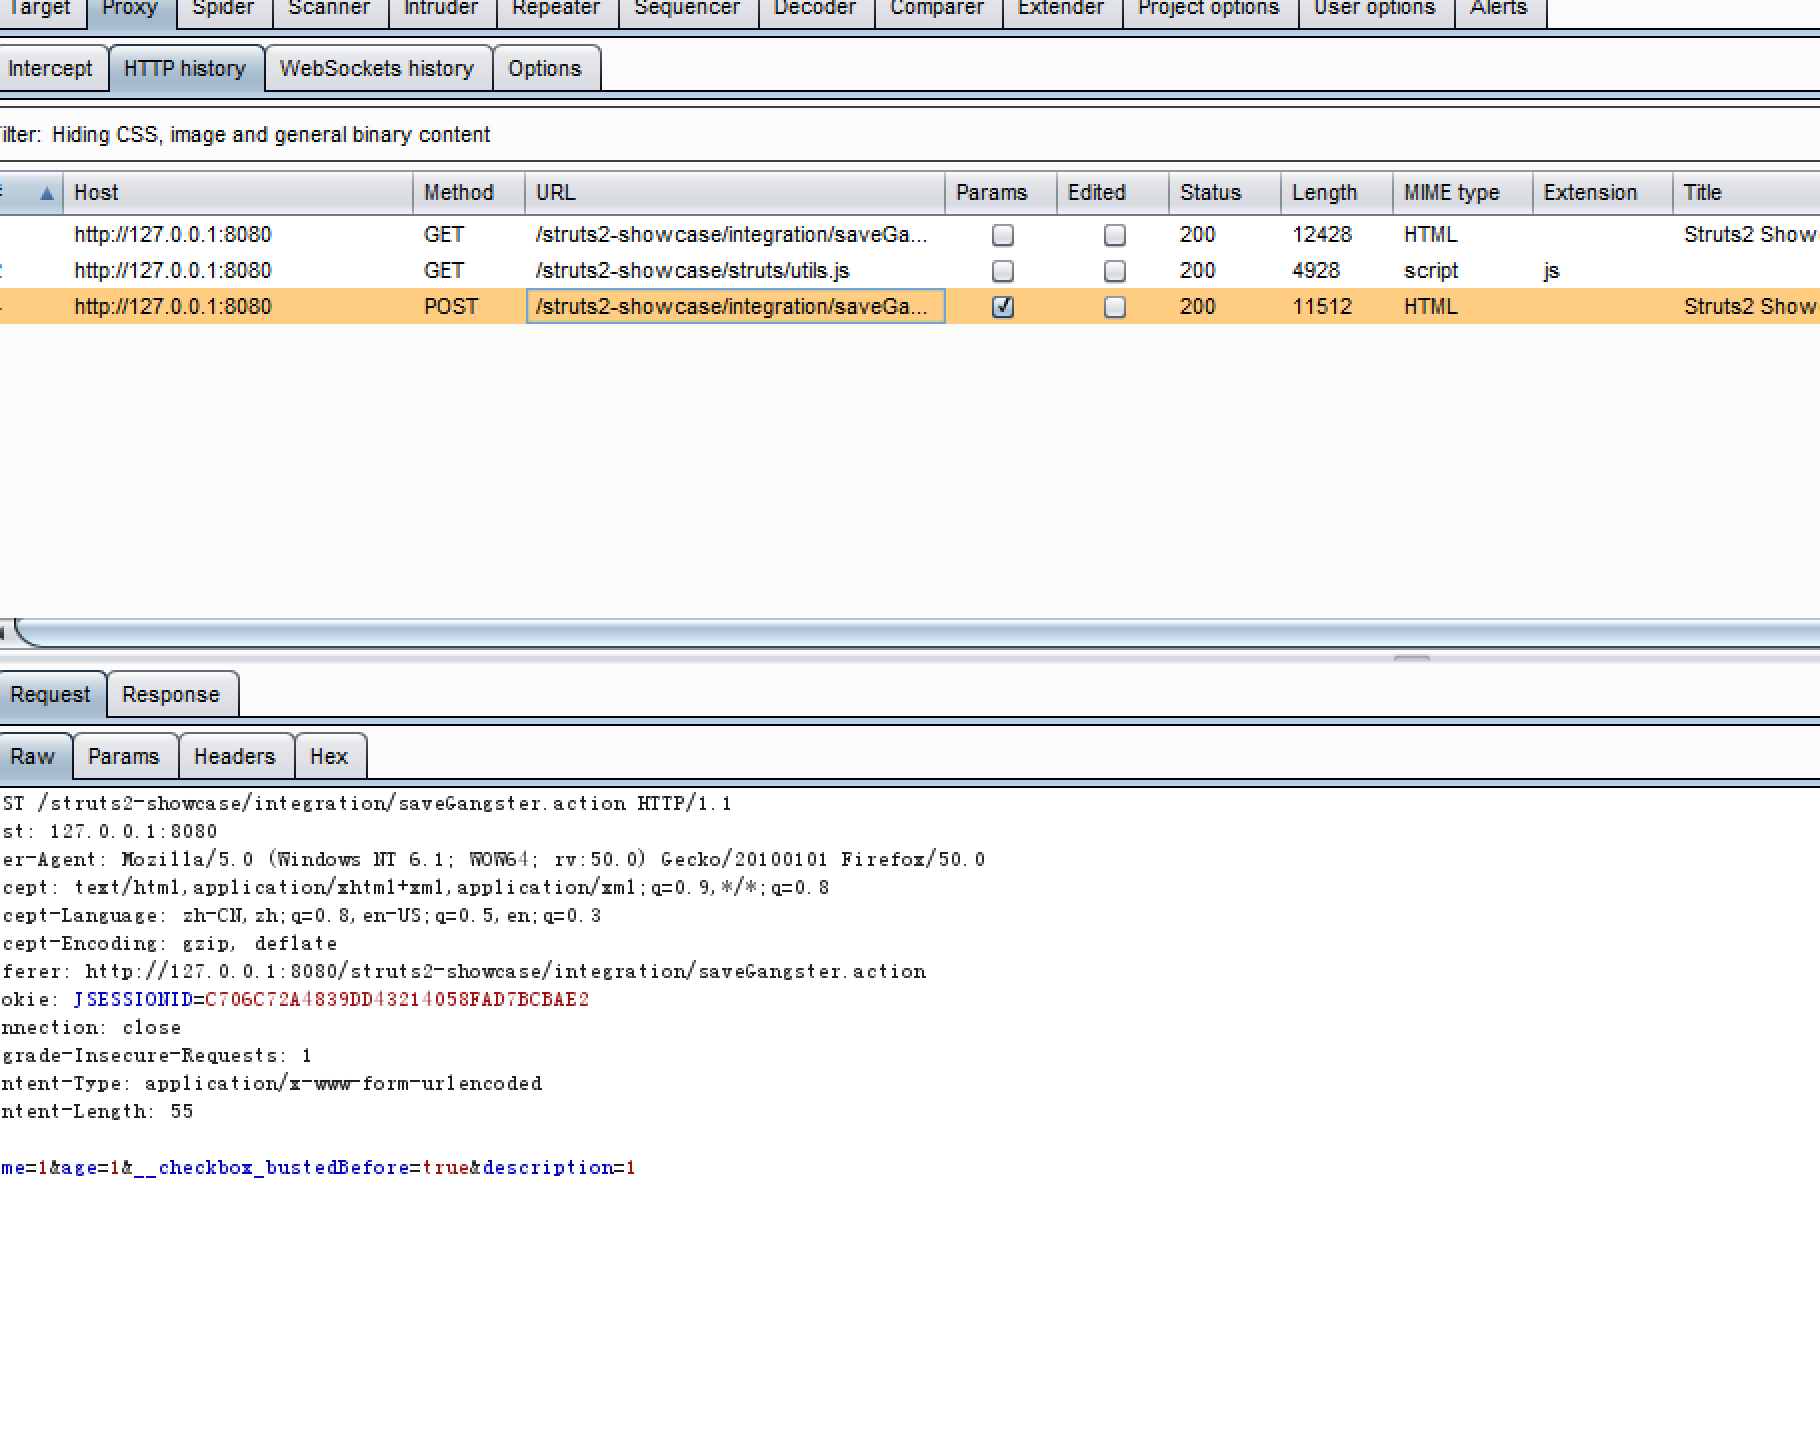The height and width of the screenshot is (1444, 1820).
Task: Show the Request tab
Action: (50, 695)
